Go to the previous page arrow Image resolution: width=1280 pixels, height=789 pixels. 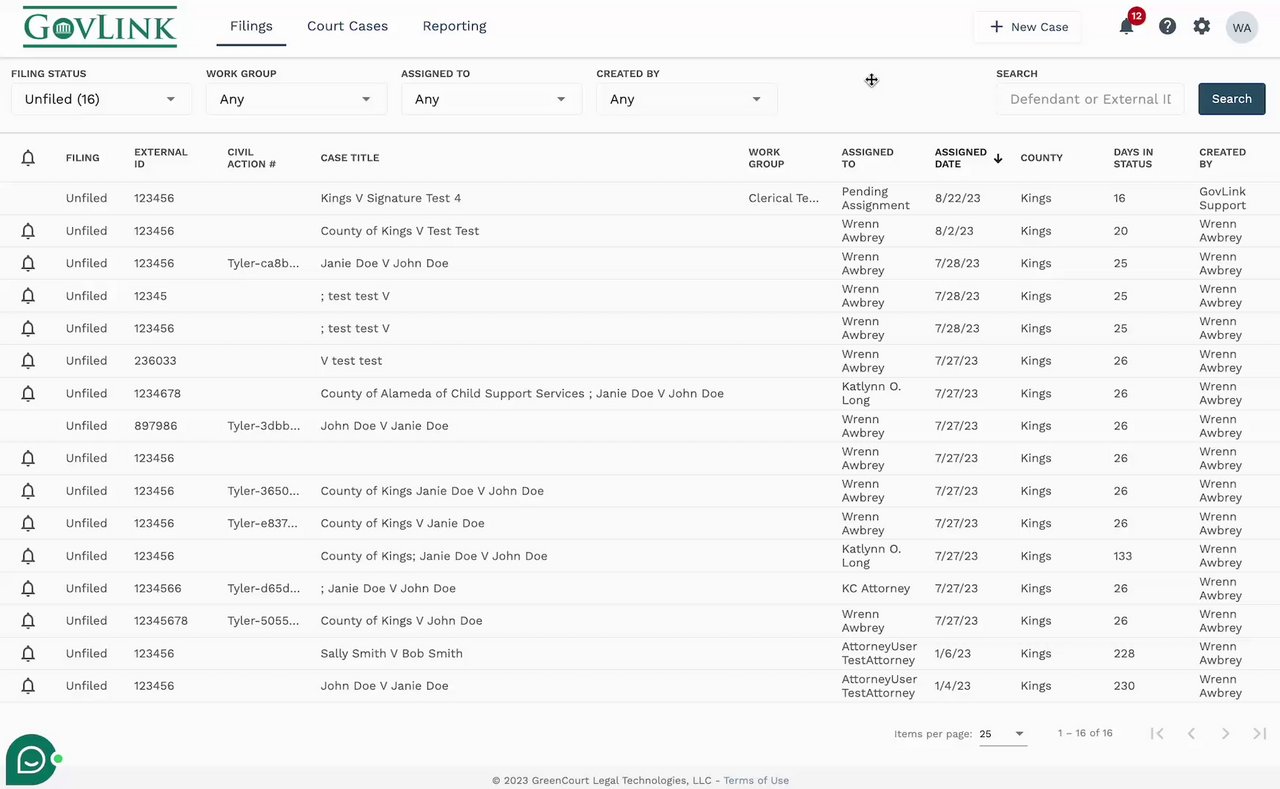(x=1191, y=733)
